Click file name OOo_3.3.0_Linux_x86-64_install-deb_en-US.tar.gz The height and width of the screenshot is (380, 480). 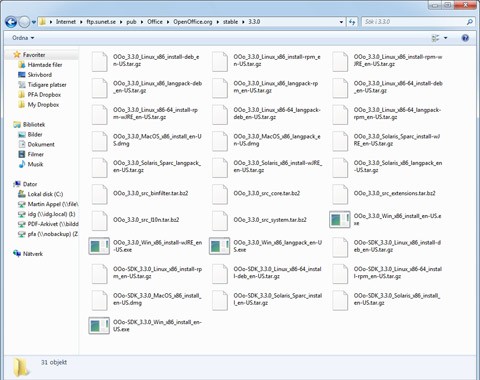(x=398, y=87)
